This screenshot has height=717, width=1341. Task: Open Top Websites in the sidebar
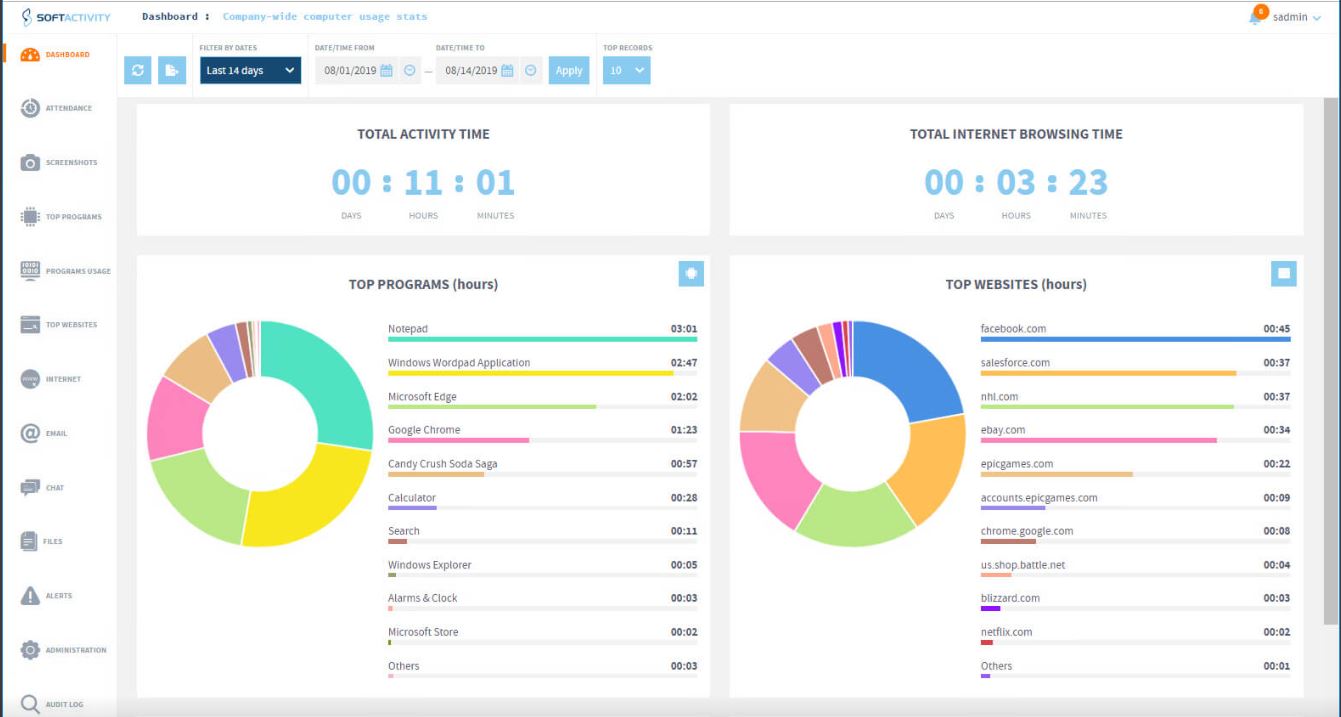tap(58, 325)
